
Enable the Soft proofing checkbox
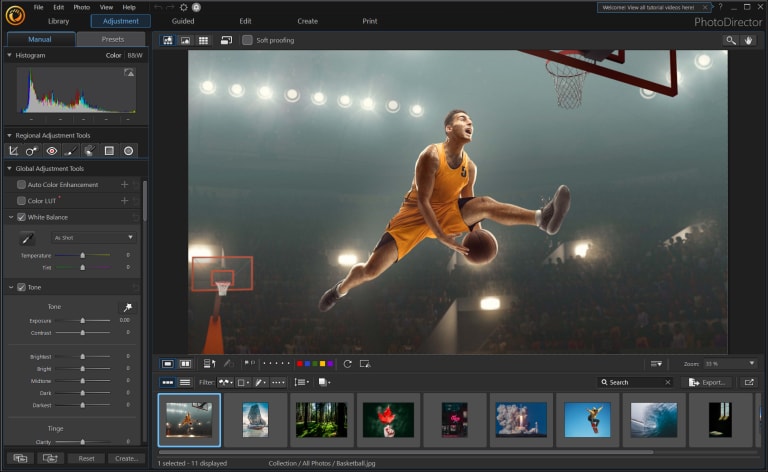248,40
